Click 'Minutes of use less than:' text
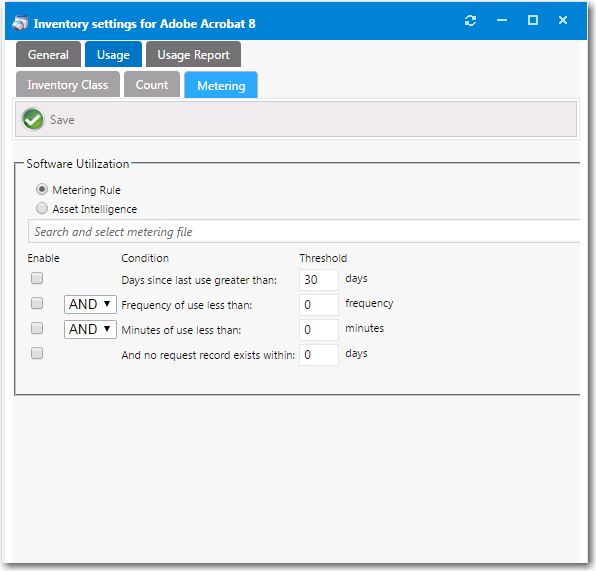This screenshot has height=571, width=596. [181, 330]
